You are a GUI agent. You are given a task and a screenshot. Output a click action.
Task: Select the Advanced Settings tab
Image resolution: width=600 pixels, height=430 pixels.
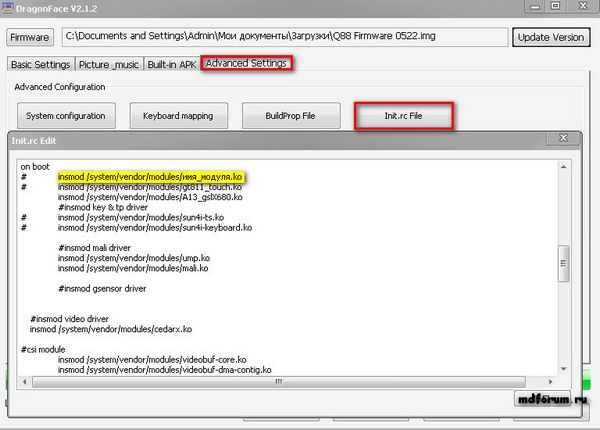tap(246, 63)
